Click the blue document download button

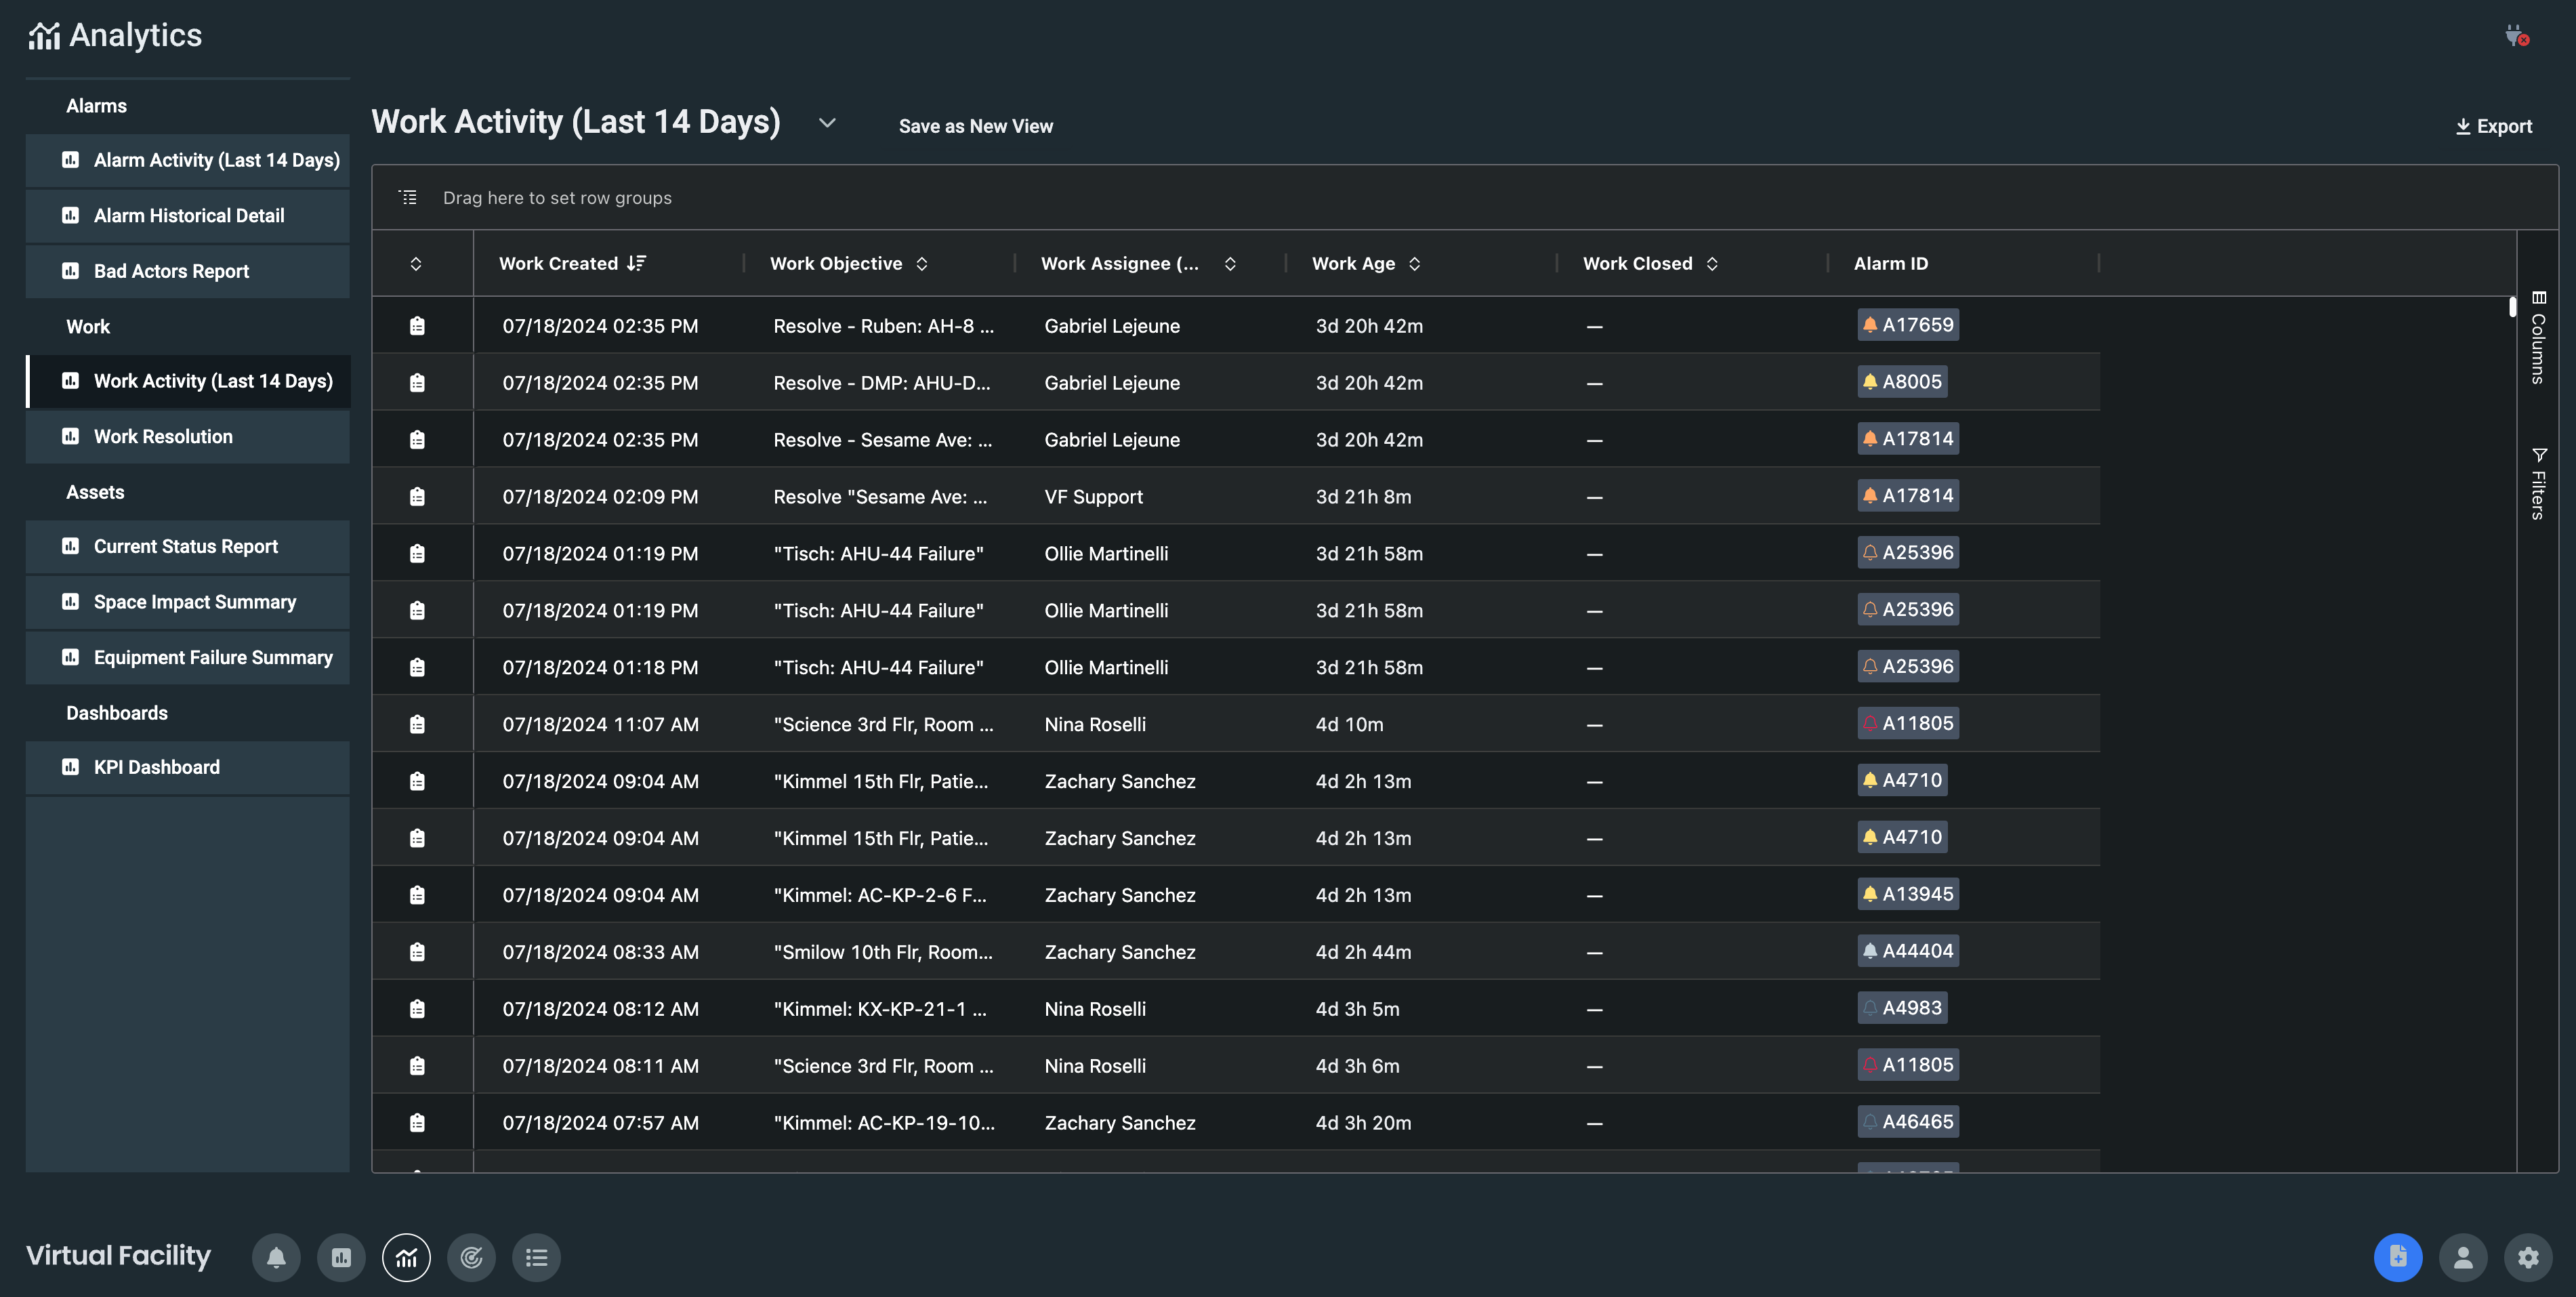click(2398, 1257)
